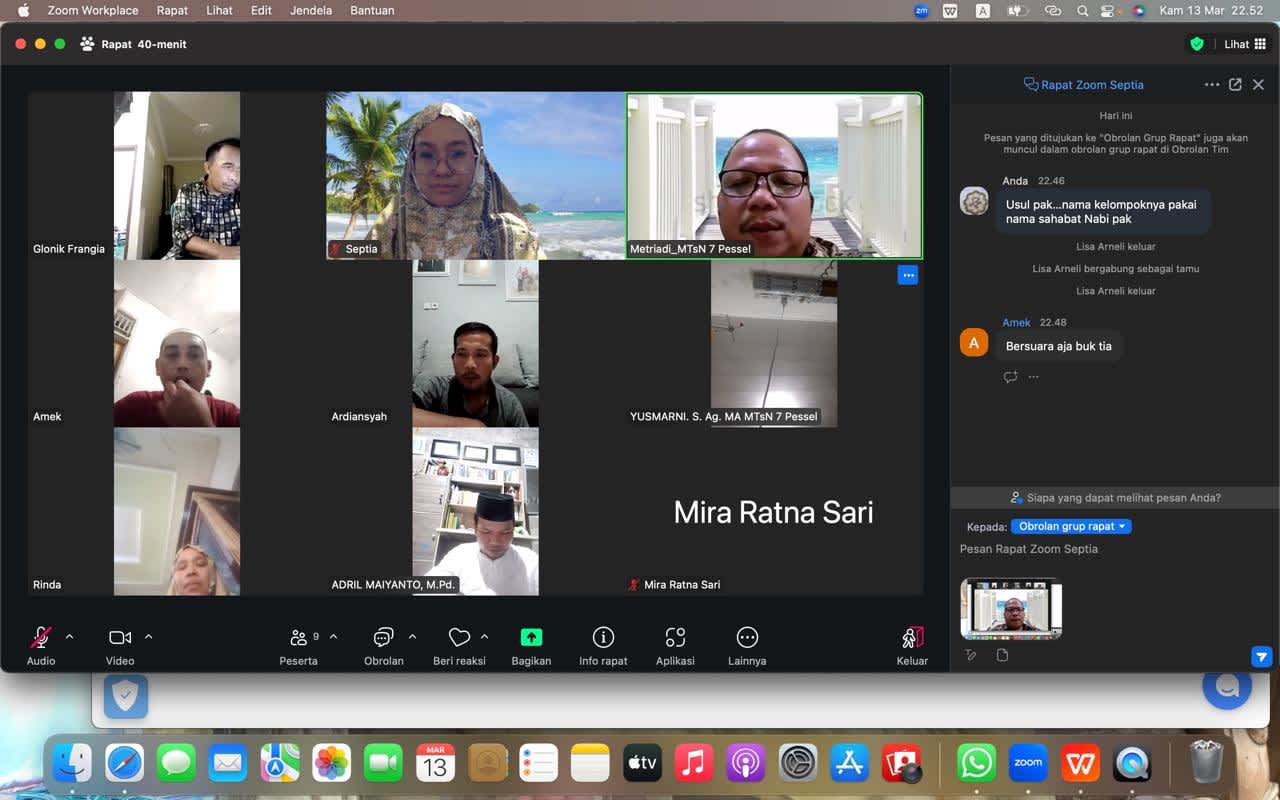The image size is (1280, 800).
Task: Leave the meeting with Keluar
Action: pos(912,646)
